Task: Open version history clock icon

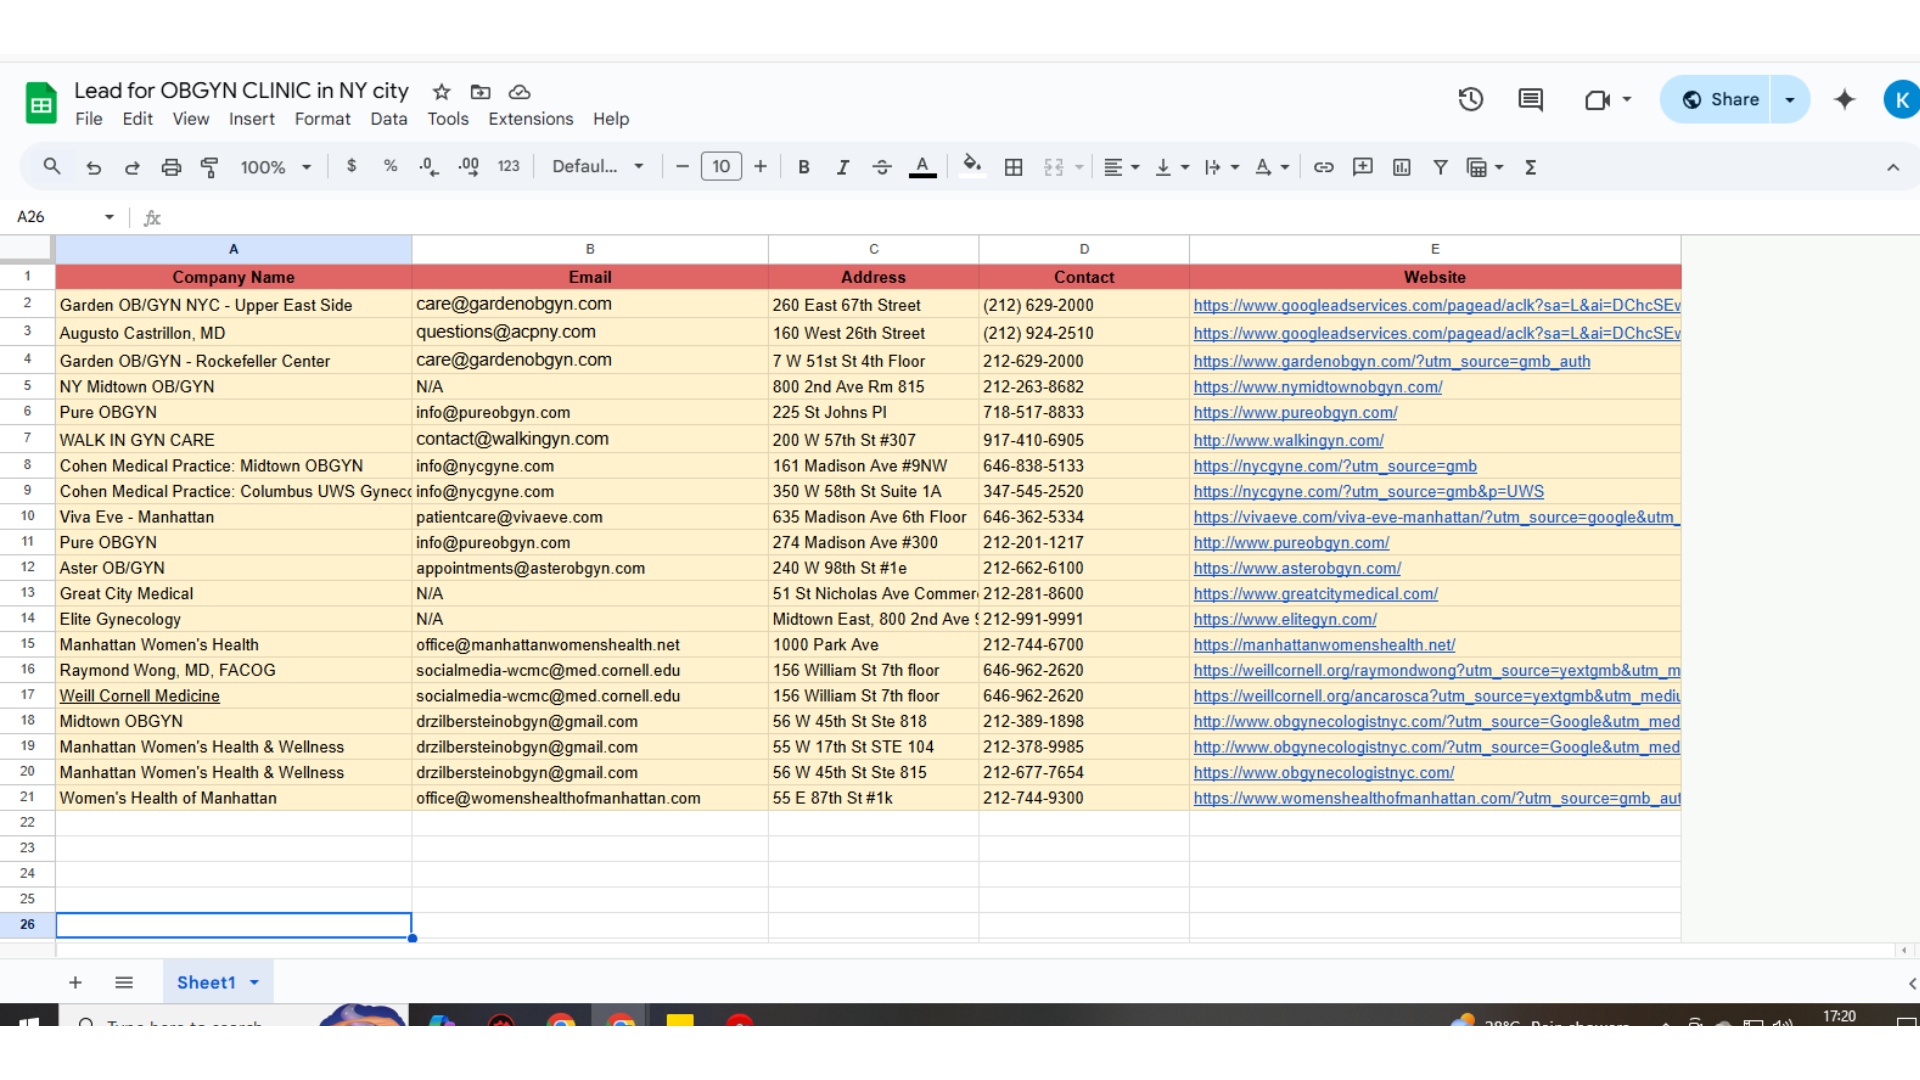Action: [1470, 99]
